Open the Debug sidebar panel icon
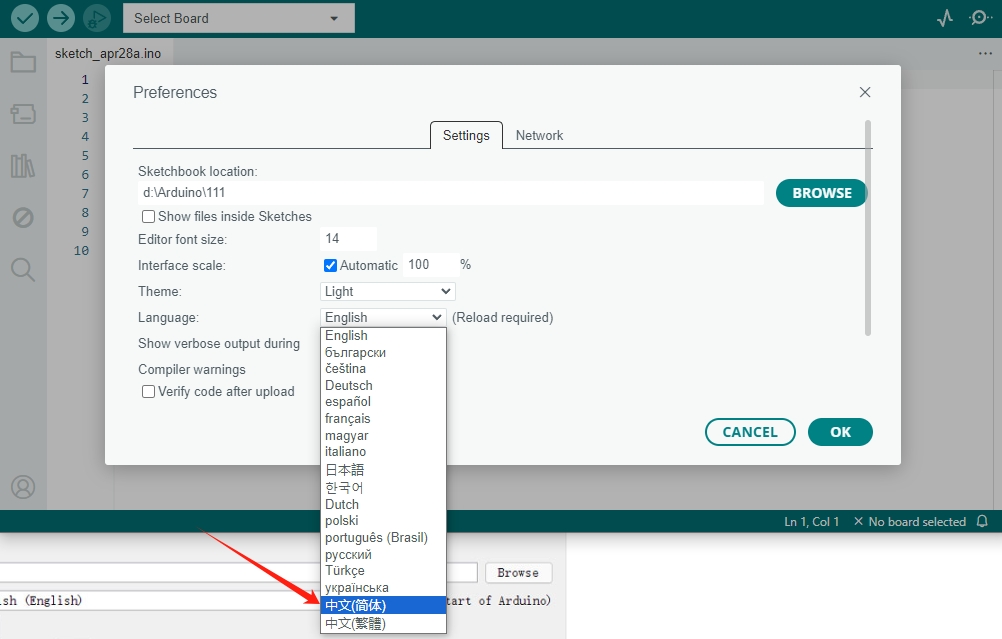Viewport: 1002px width, 639px height. (23, 218)
